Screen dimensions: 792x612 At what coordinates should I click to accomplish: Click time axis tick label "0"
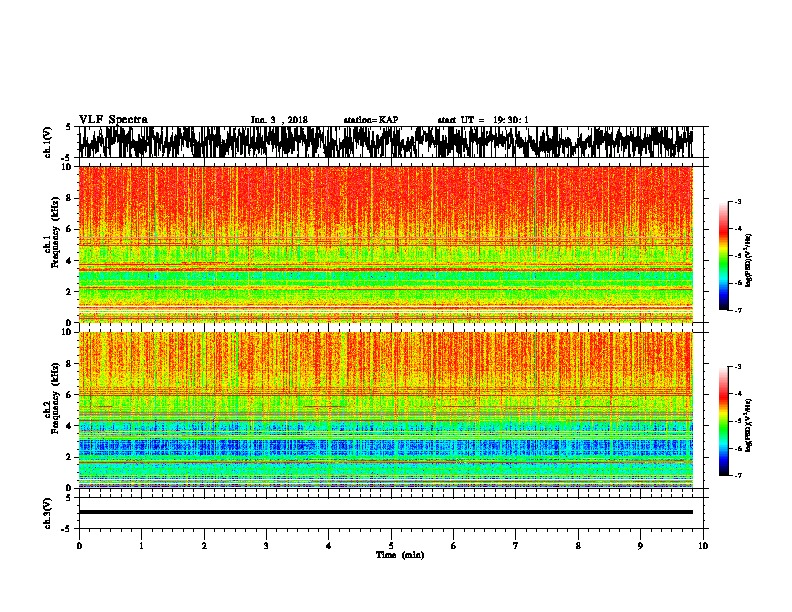79,545
